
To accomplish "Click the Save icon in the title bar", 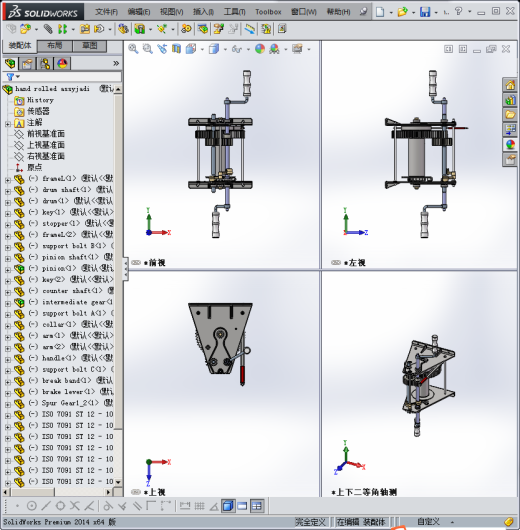I will tap(425, 12).
